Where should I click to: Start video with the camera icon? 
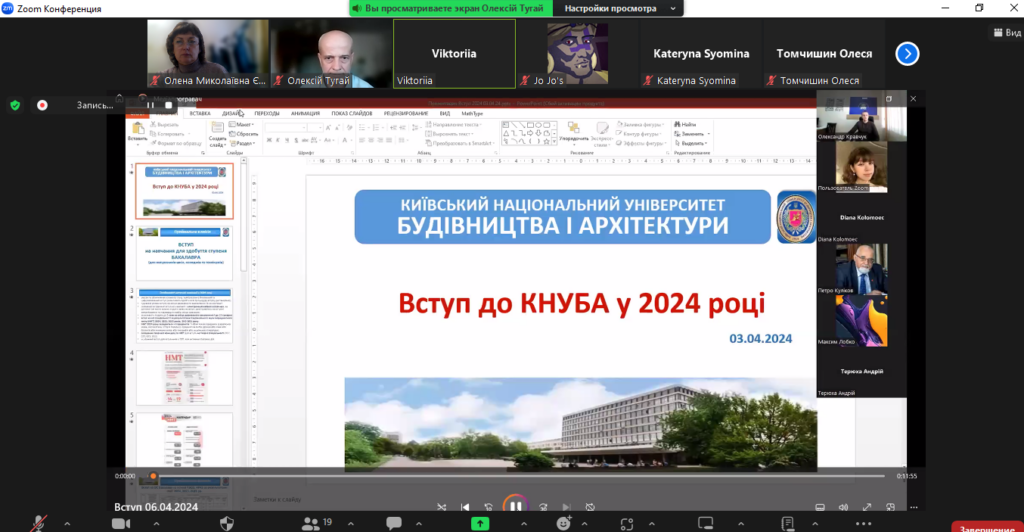(x=121, y=524)
